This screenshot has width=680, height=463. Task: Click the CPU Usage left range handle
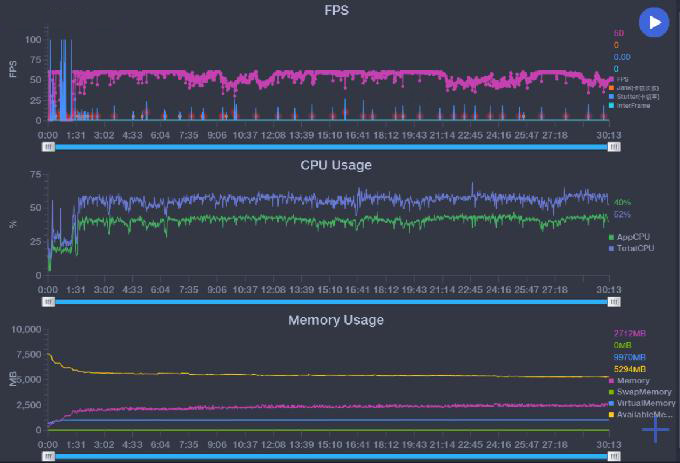click(49, 302)
